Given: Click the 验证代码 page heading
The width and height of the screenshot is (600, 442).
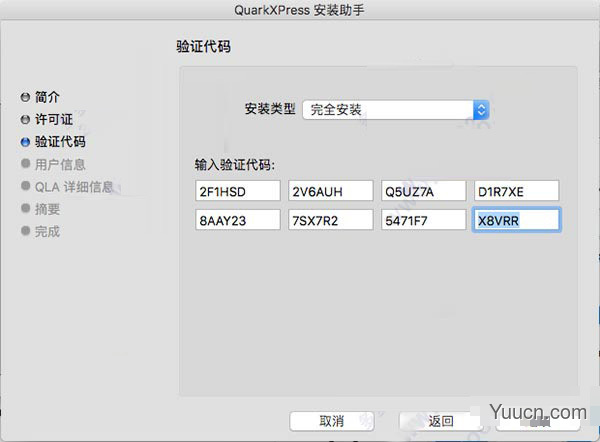Looking at the screenshot, I should point(204,47).
